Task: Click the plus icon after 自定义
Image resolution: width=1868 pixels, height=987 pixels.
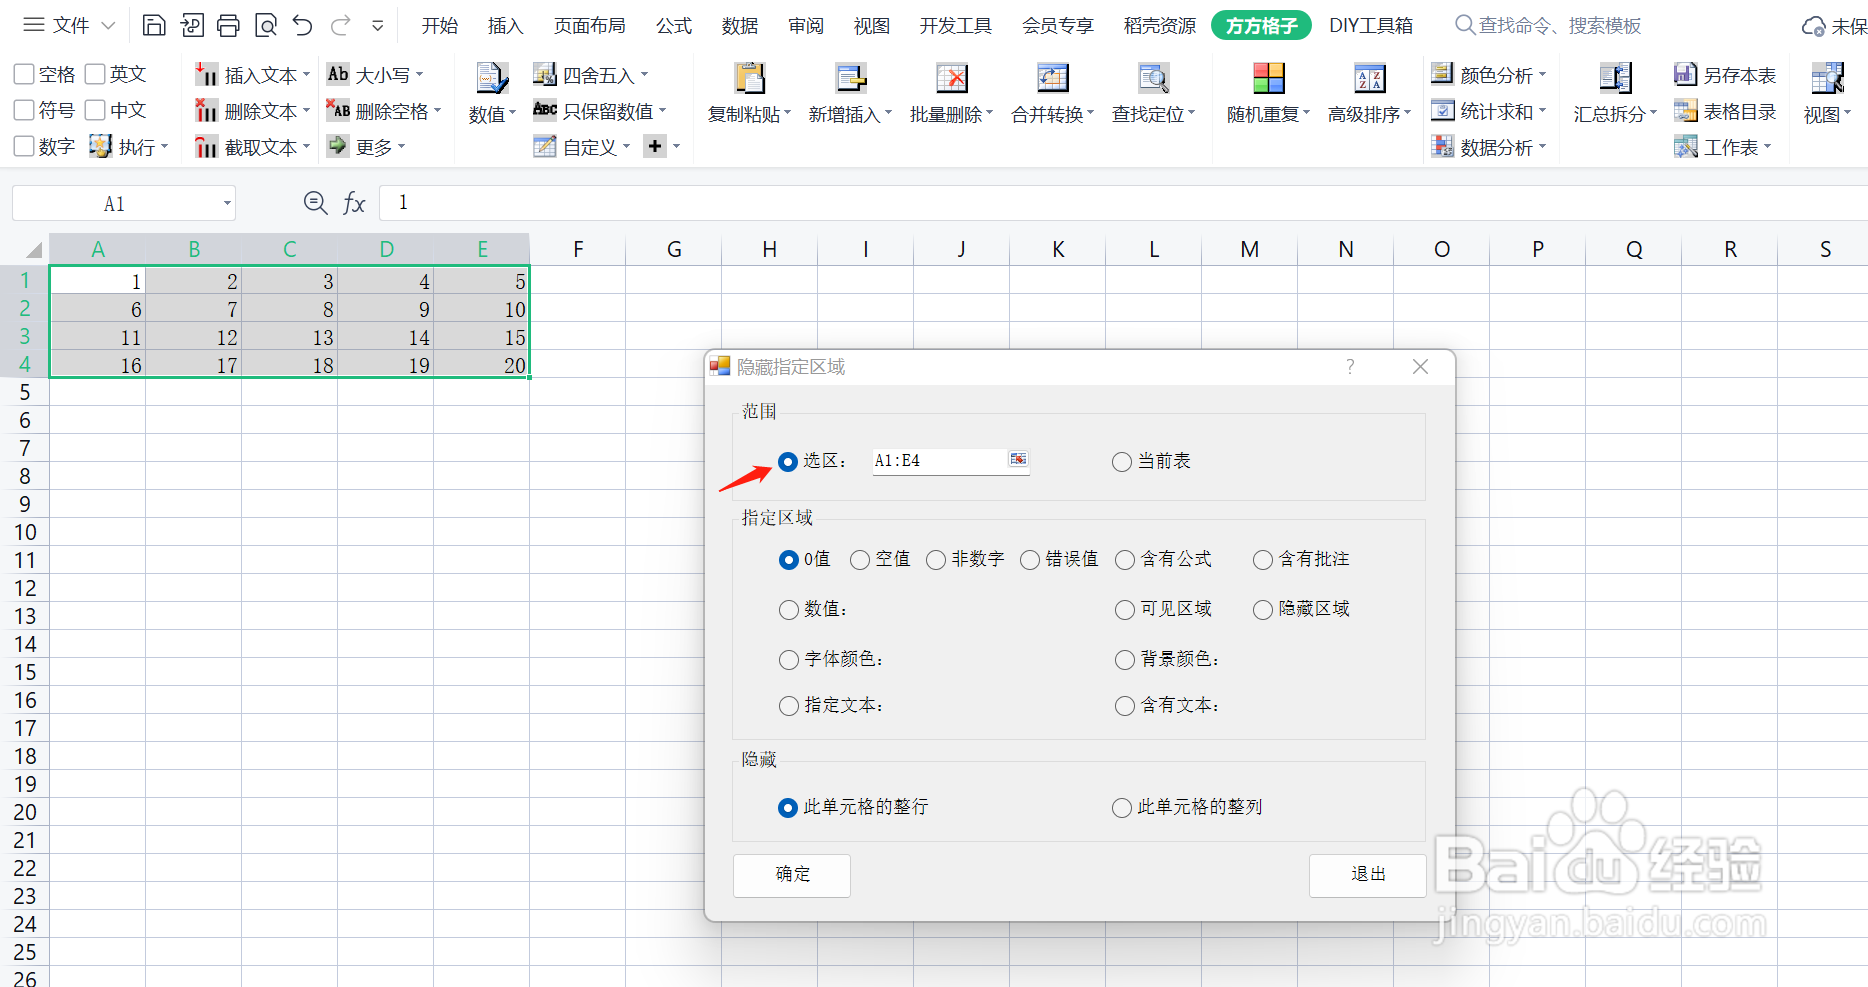Action: pyautogui.click(x=655, y=147)
